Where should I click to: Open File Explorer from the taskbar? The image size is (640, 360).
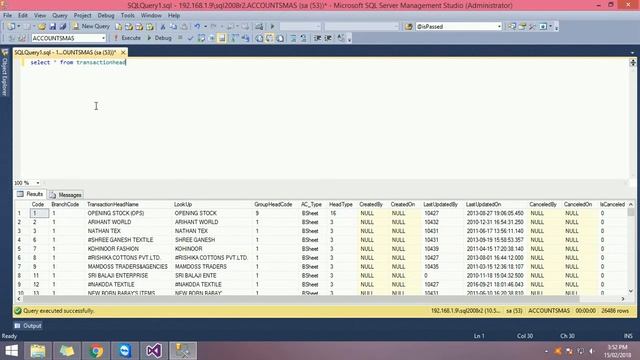click(x=38, y=351)
